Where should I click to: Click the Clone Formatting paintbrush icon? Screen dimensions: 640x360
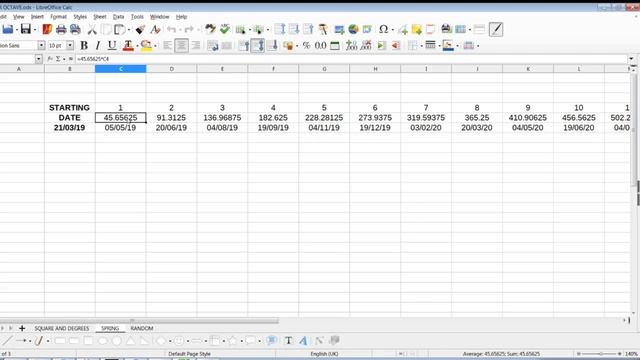141,29
